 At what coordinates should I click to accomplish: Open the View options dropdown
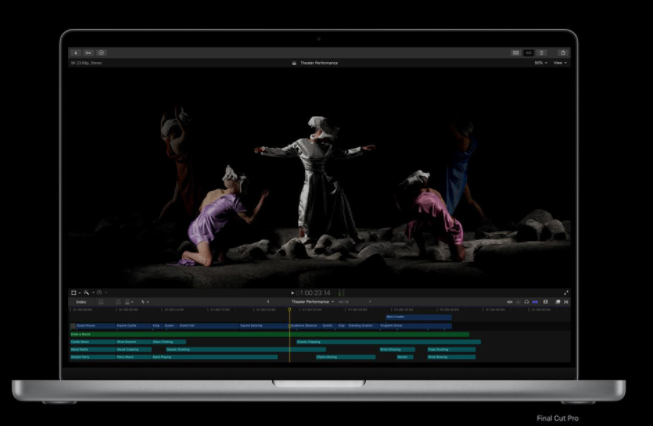[x=560, y=63]
